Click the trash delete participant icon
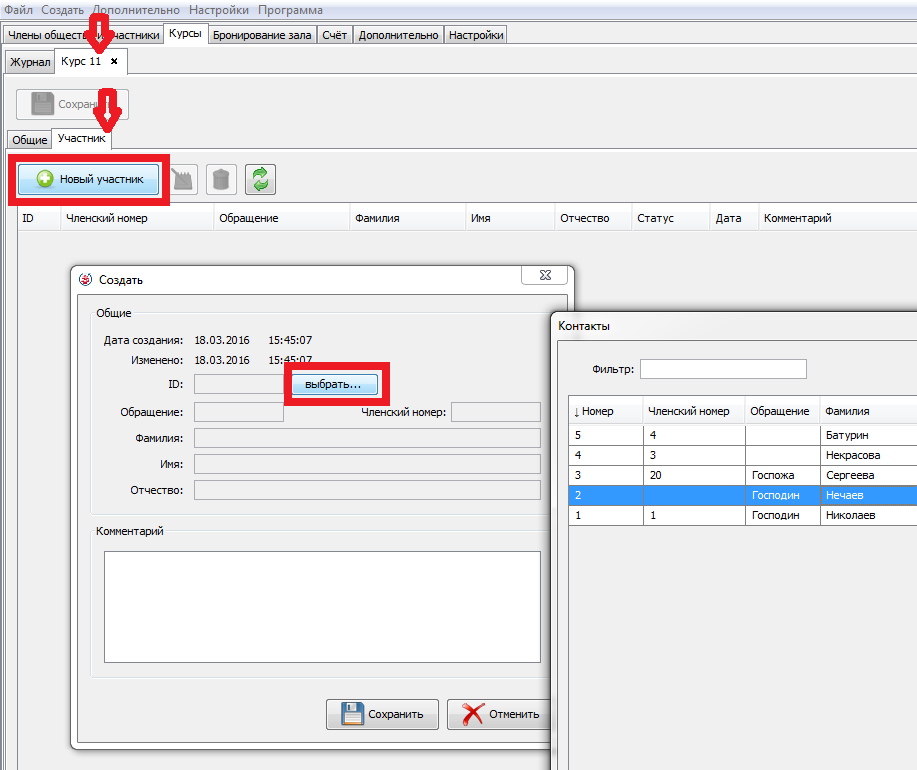 pos(221,179)
